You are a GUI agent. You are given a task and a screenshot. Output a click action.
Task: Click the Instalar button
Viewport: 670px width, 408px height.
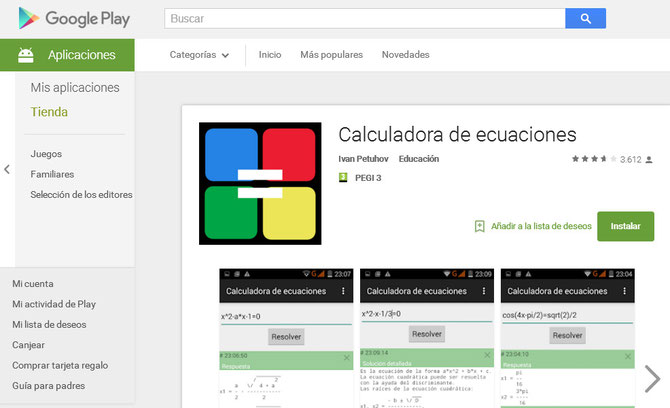point(626,226)
